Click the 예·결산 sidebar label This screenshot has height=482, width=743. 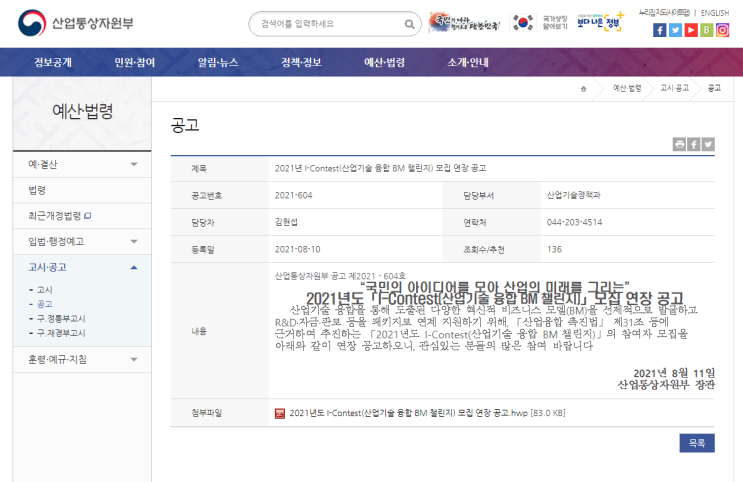pos(43,164)
